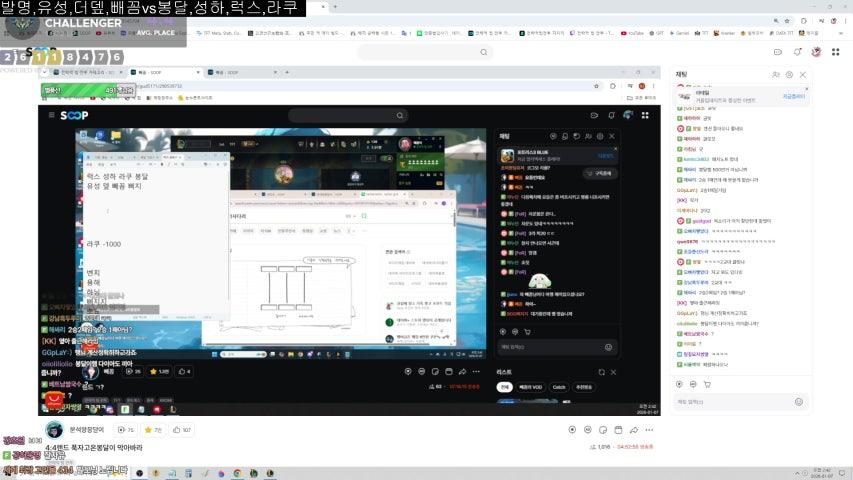853x480 pixels.
Task: Open the inner SOOP apps grid icon
Action: pyautogui.click(x=645, y=115)
